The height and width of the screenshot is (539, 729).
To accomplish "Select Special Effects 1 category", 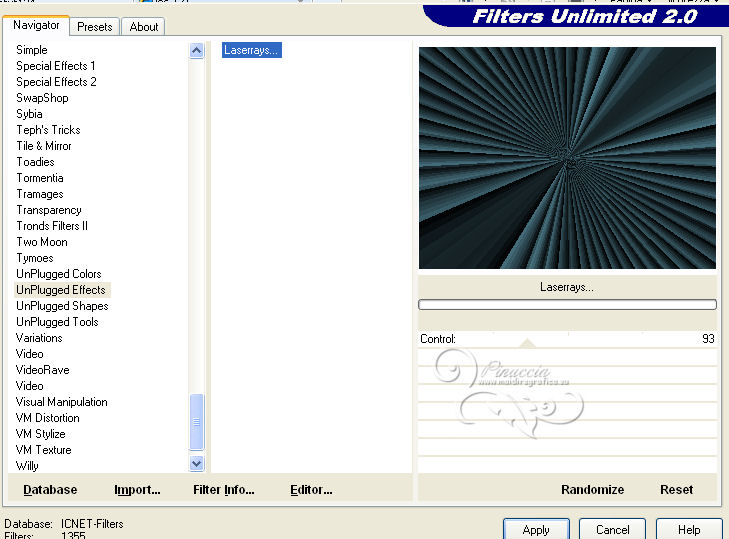I will pyautogui.click(x=56, y=66).
